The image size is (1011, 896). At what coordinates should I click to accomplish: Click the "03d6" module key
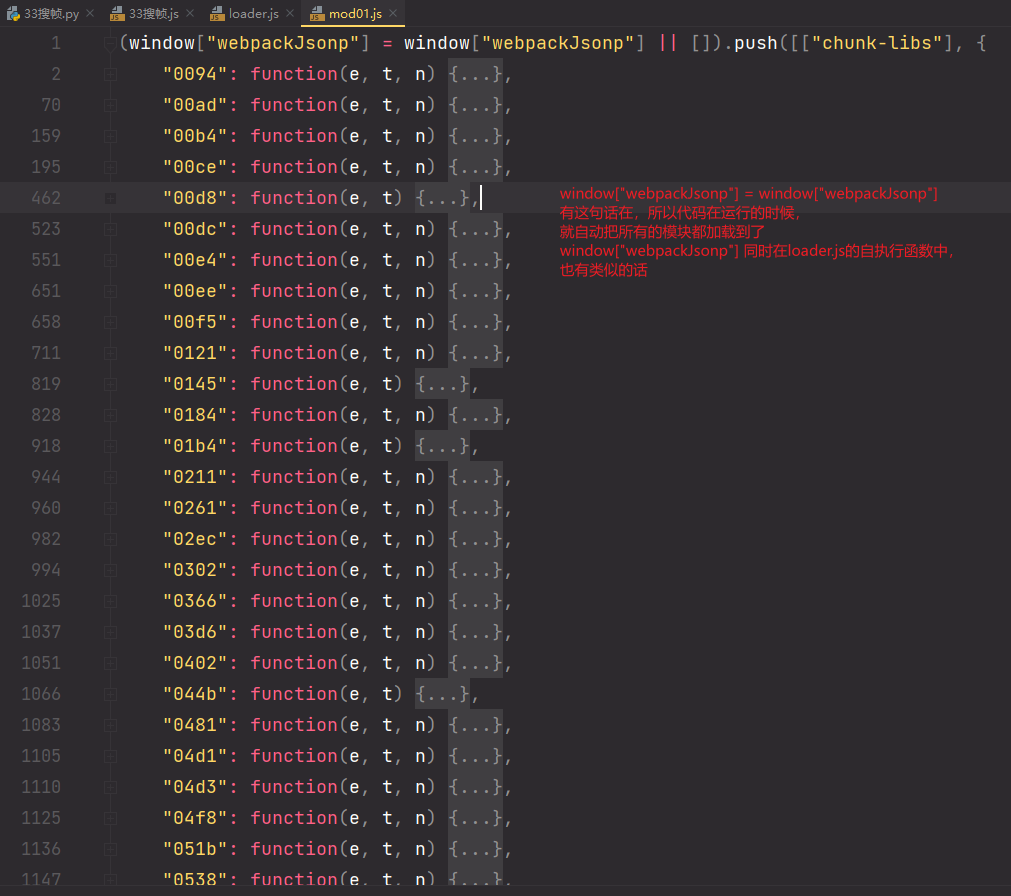coord(195,632)
